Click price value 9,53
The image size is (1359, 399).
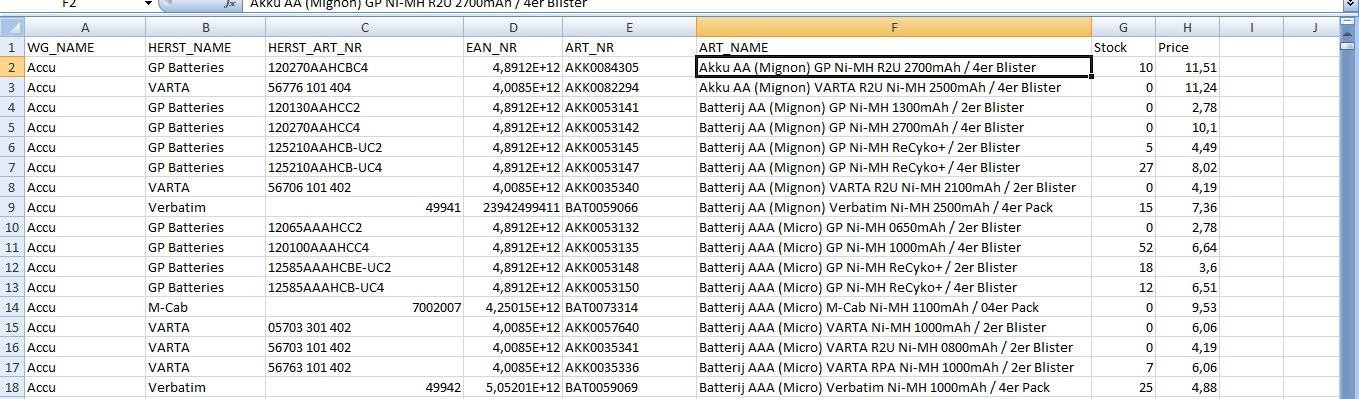point(1187,307)
